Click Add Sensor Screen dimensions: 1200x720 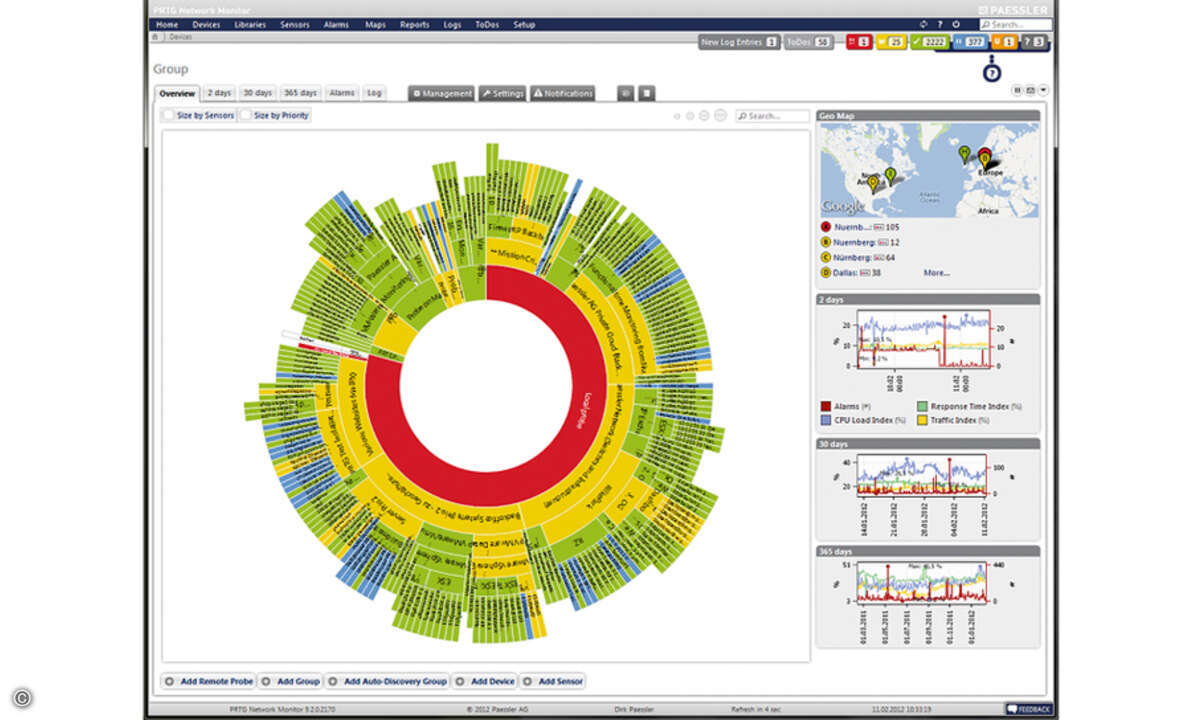pyautogui.click(x=553, y=681)
